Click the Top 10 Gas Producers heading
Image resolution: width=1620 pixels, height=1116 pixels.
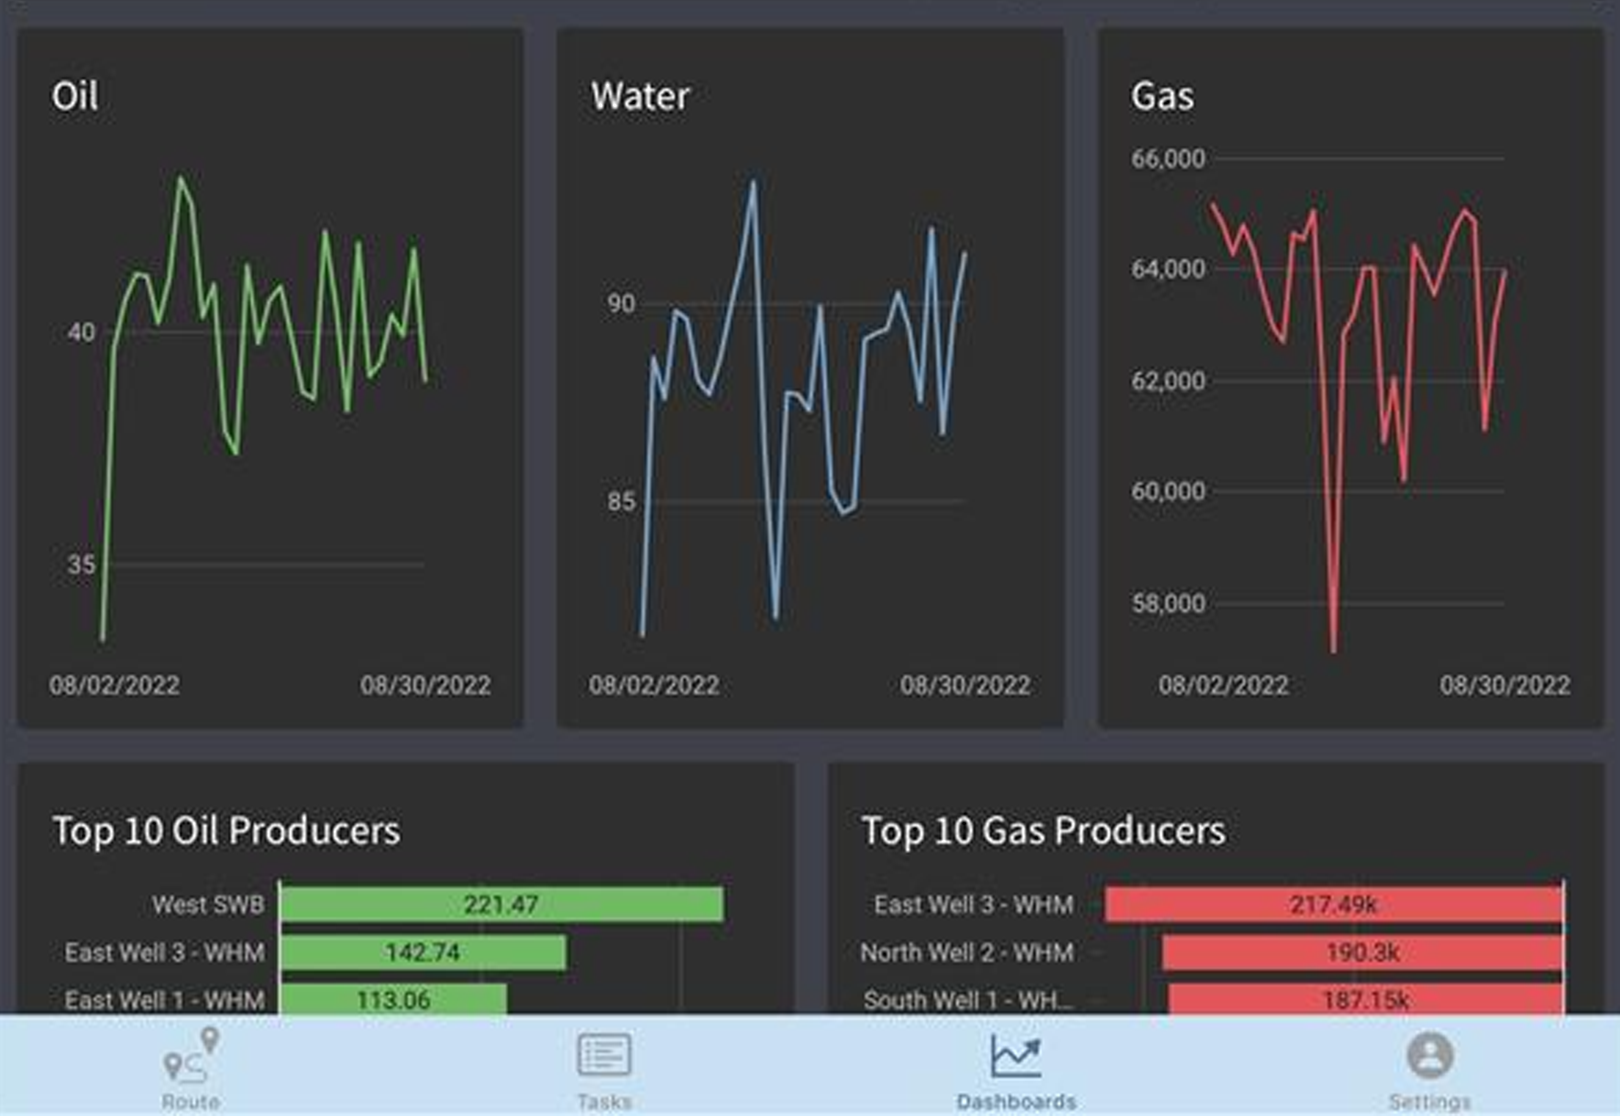[x=1043, y=830]
